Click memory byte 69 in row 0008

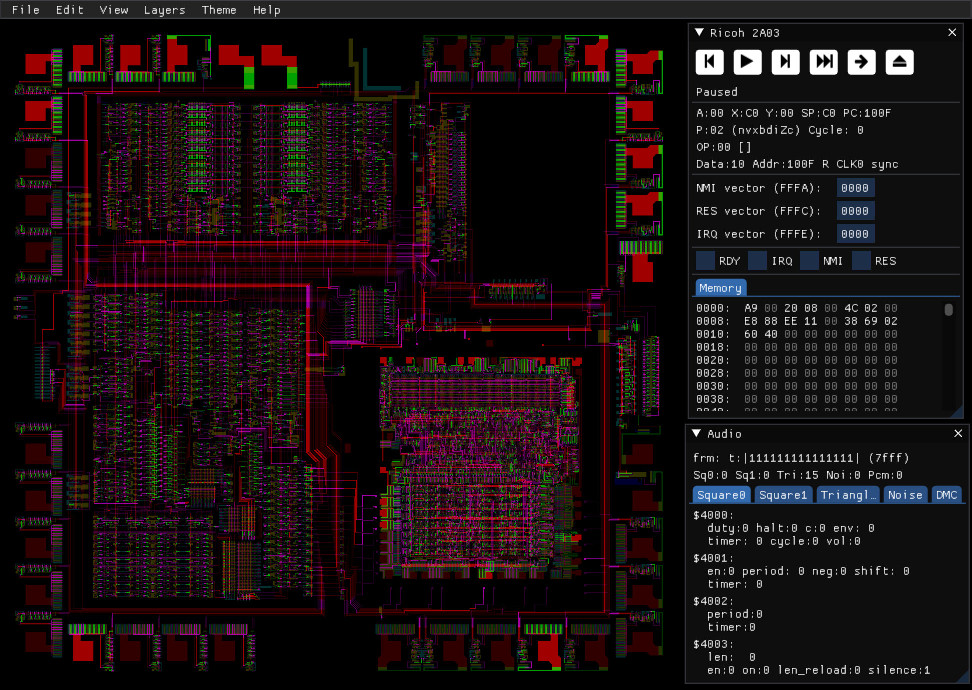pyautogui.click(x=871, y=321)
